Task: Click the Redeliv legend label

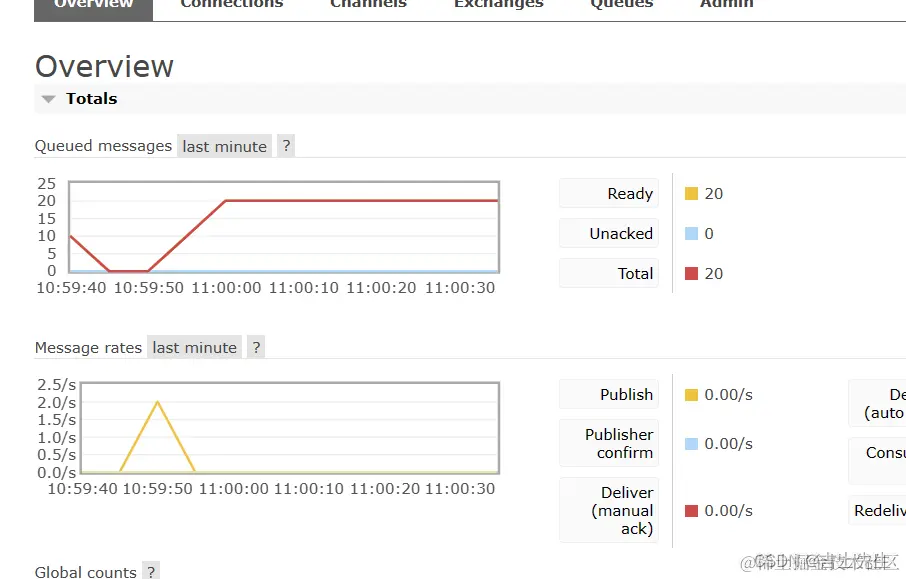Action: point(877,510)
